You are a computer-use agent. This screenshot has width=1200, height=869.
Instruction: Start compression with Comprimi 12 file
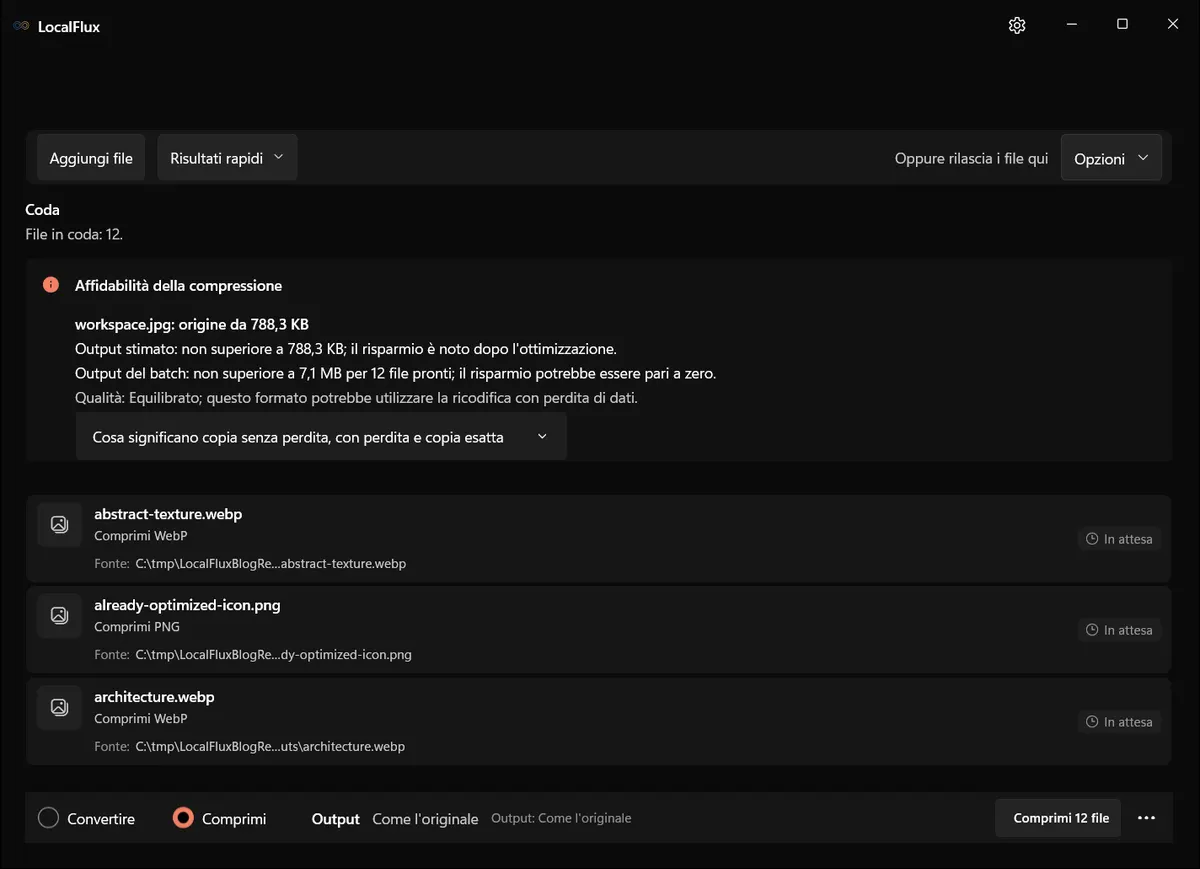pyautogui.click(x=1058, y=818)
